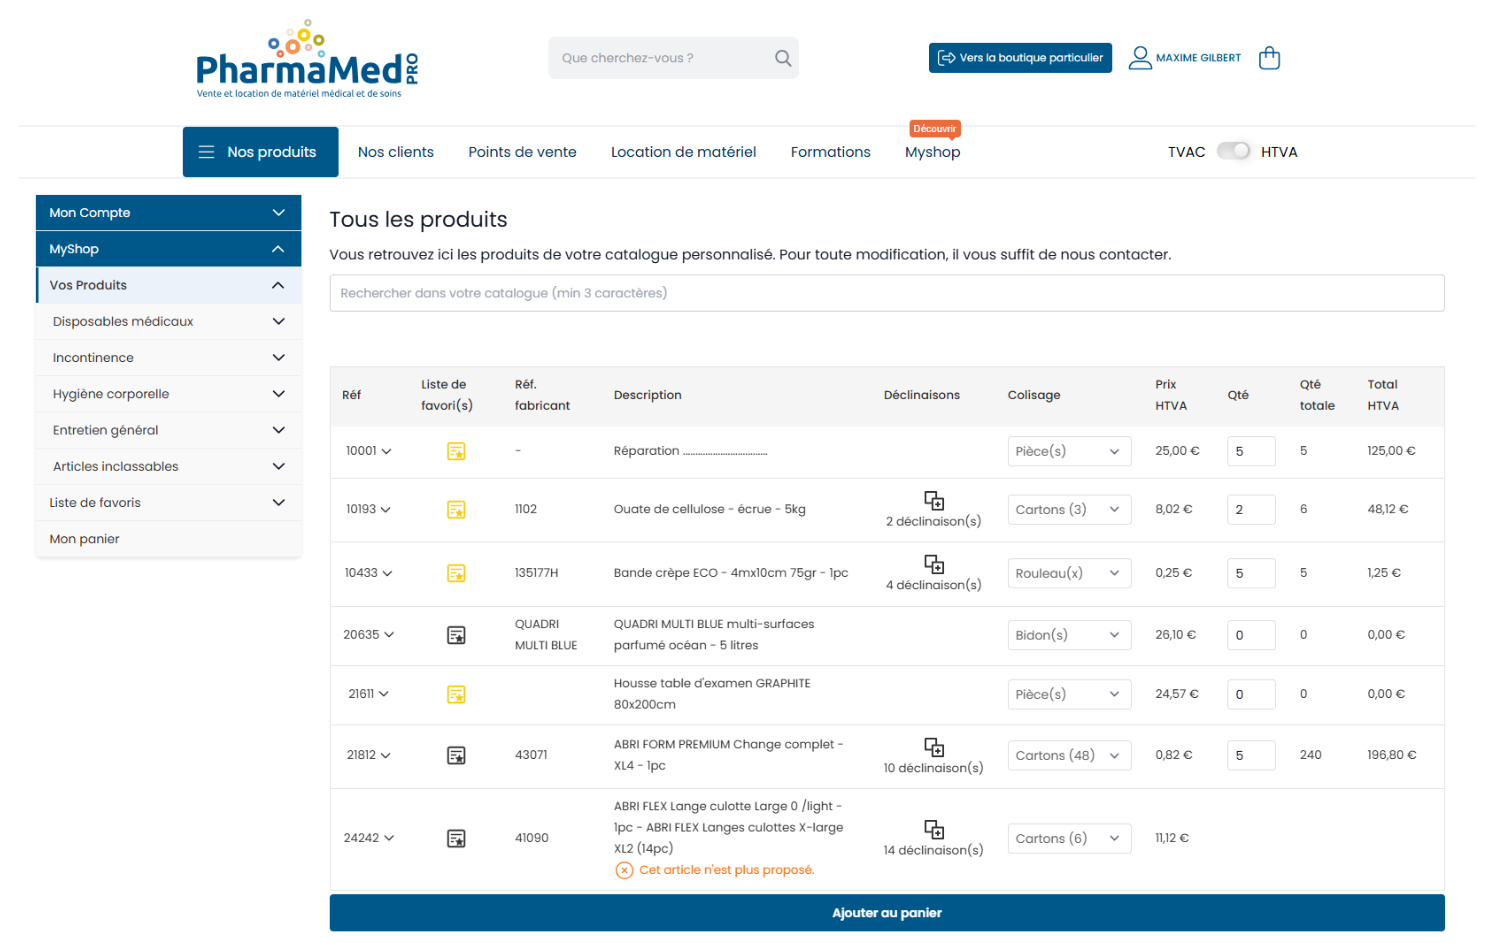Switch the VAT toggle from TVAC to HTVA
1494x943 pixels.
[x=1234, y=150]
